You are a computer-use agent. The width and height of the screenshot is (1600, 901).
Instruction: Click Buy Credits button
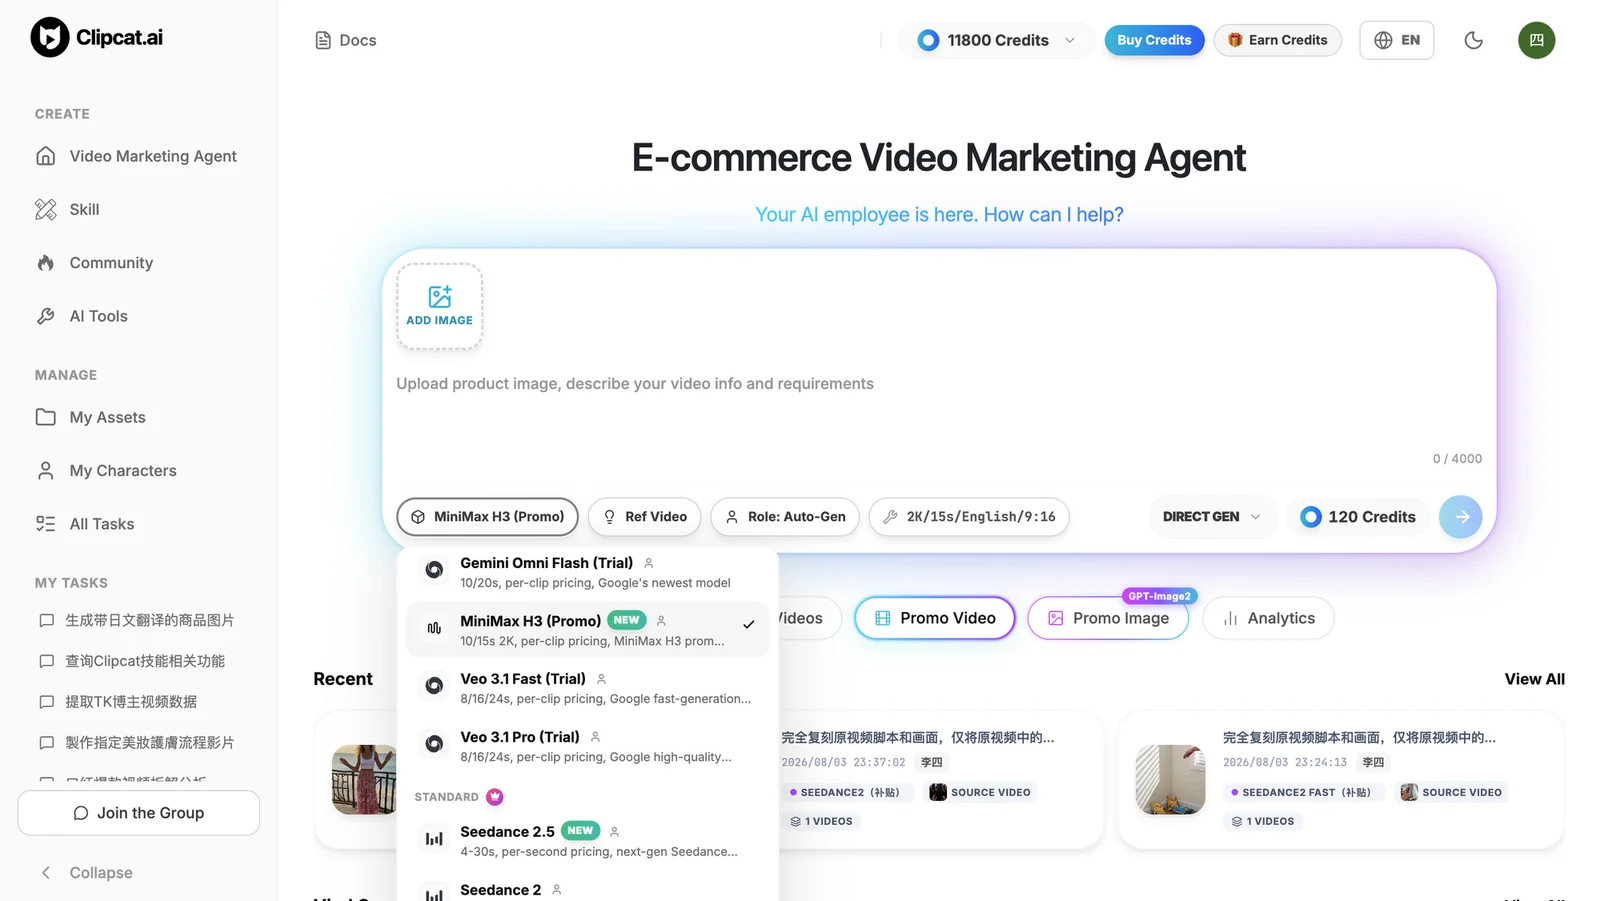pos(1154,40)
